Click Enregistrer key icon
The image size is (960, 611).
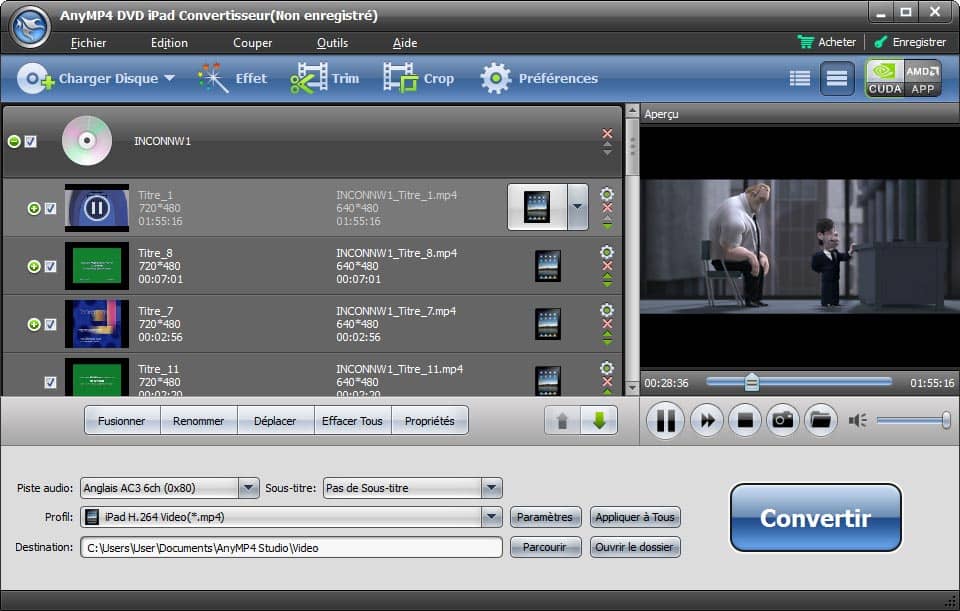click(880, 42)
